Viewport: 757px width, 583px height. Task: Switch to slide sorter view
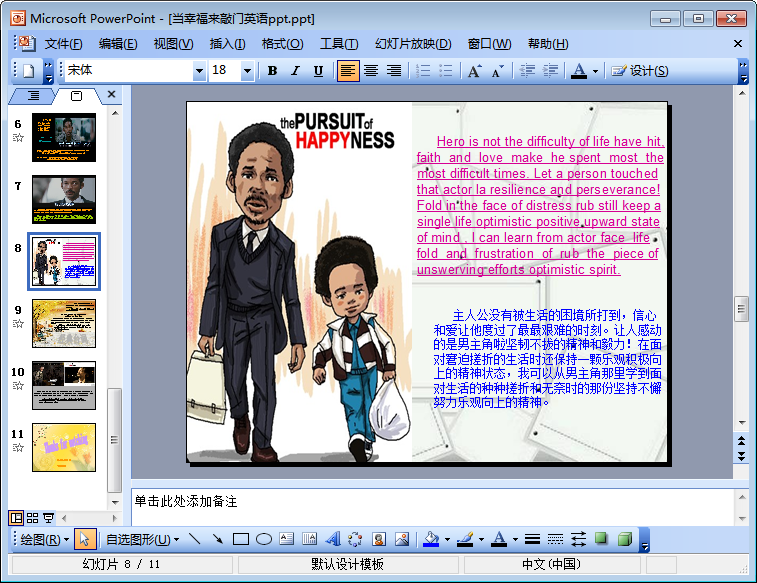pos(32,518)
